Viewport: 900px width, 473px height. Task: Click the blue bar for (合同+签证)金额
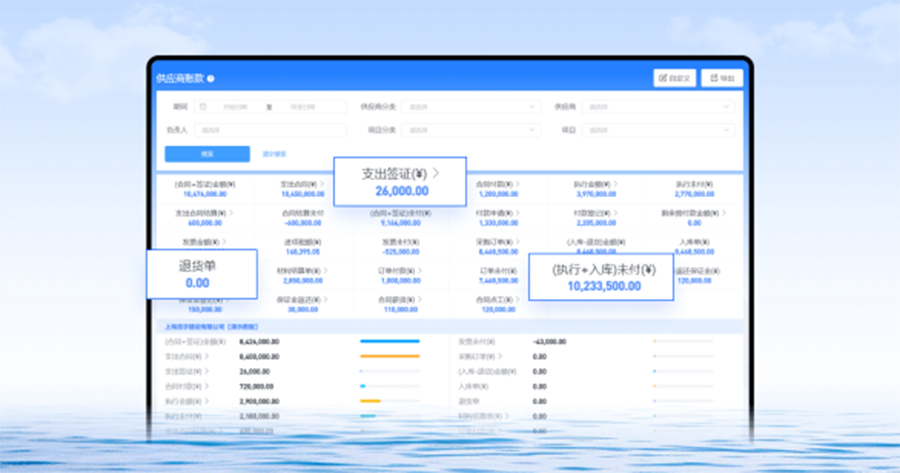click(389, 341)
